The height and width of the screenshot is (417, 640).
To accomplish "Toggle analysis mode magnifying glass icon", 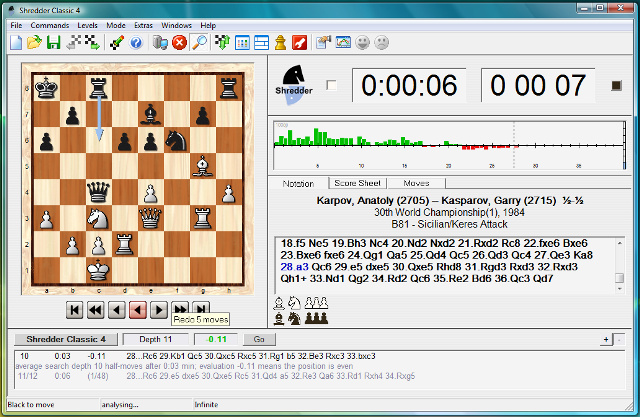I will point(200,42).
